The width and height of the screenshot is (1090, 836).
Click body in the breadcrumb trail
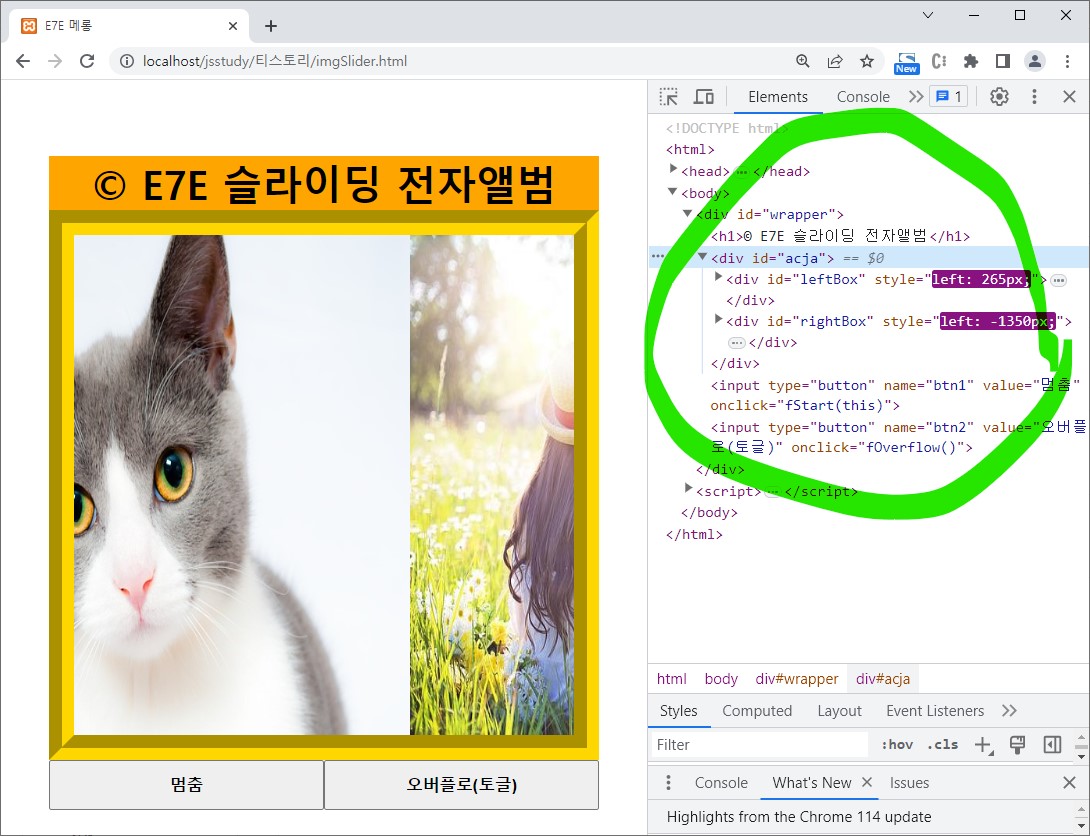coord(721,679)
